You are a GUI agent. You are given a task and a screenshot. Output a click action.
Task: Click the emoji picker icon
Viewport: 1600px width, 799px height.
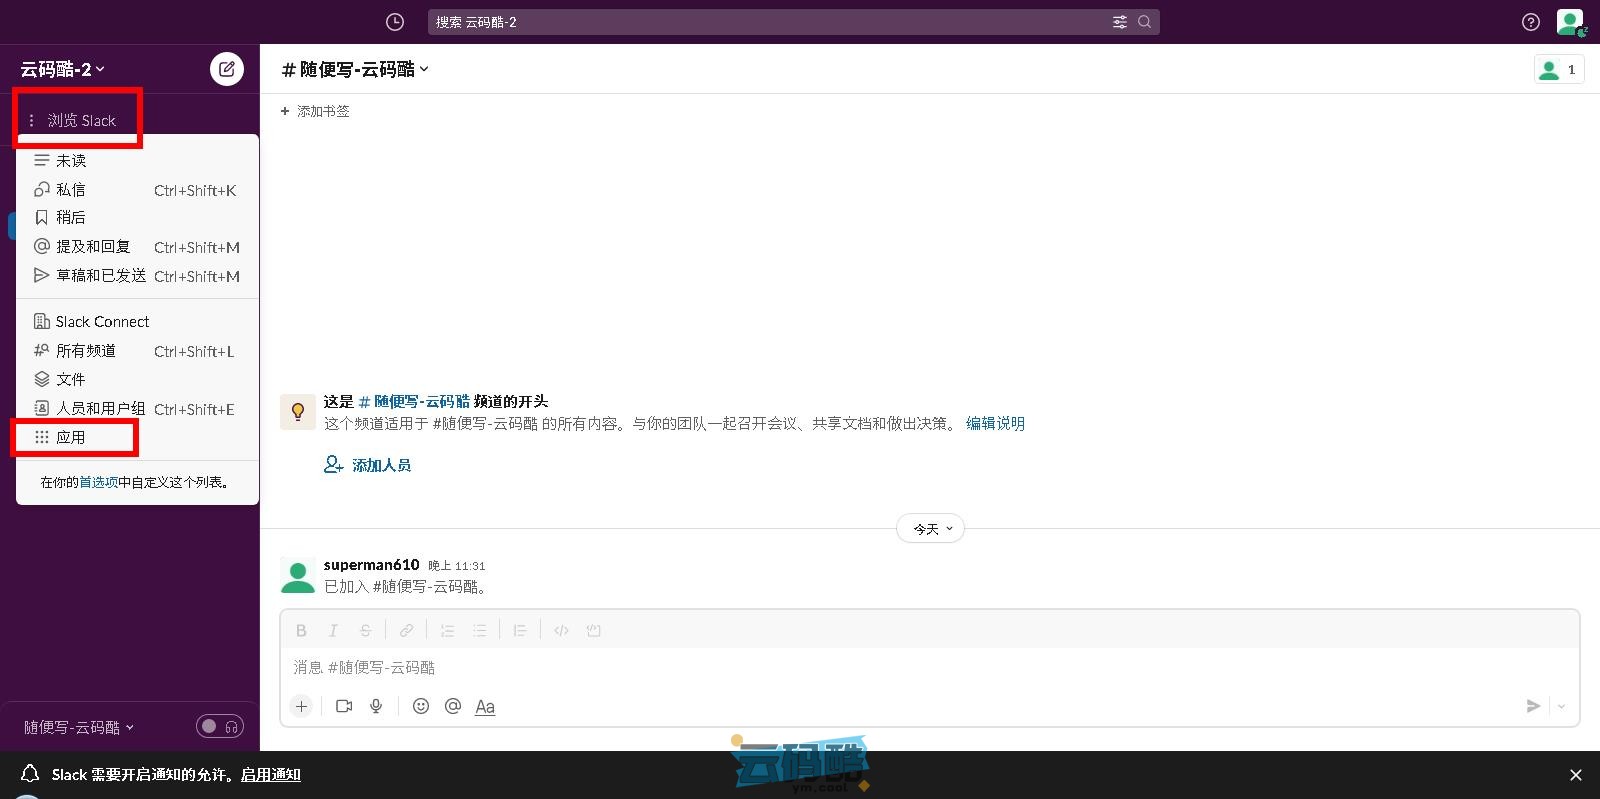(421, 706)
